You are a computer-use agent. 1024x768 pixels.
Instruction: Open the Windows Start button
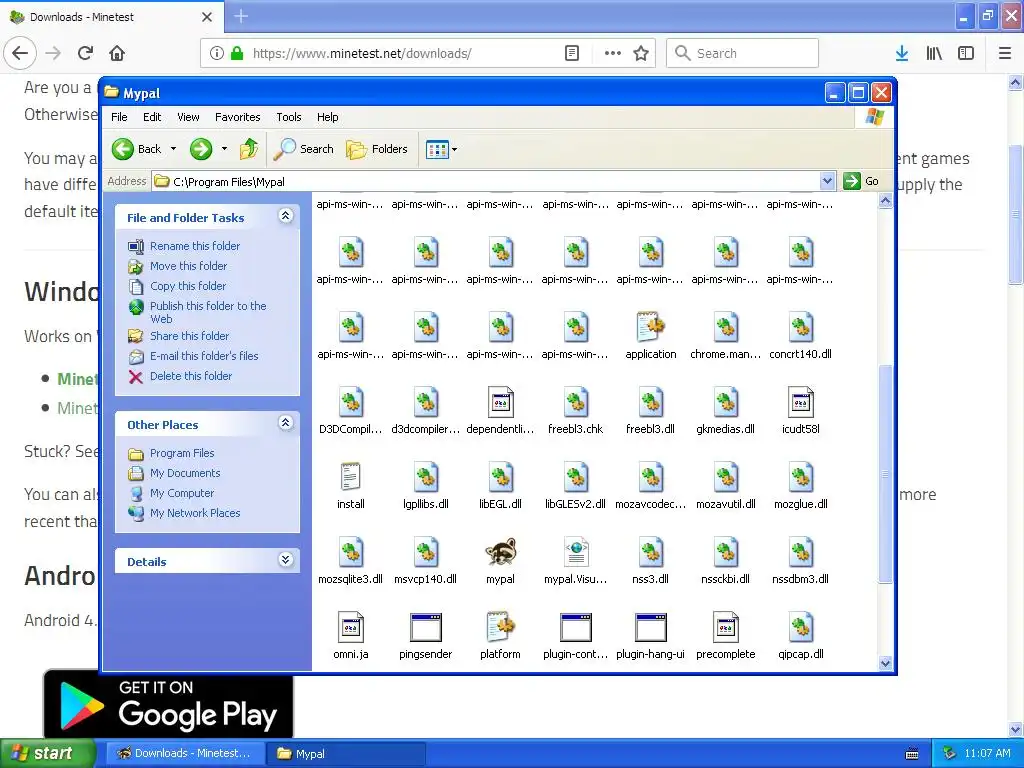click(x=48, y=753)
